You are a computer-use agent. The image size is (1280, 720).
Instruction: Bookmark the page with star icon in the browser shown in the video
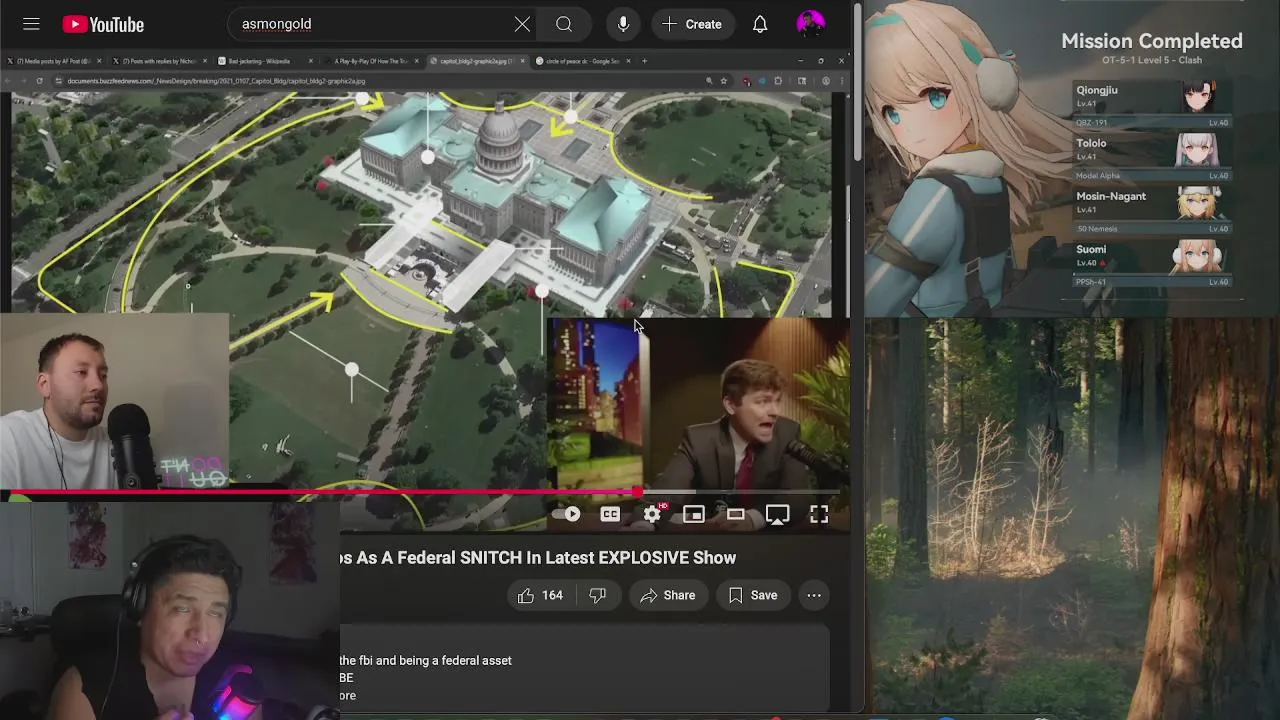coord(724,81)
